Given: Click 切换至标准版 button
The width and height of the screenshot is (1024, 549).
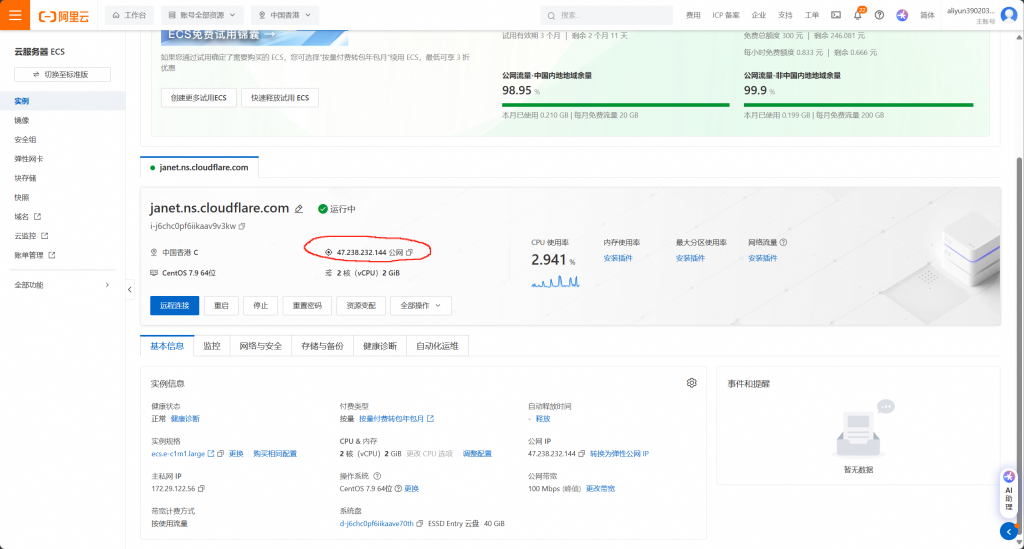Looking at the screenshot, I should (62, 74).
